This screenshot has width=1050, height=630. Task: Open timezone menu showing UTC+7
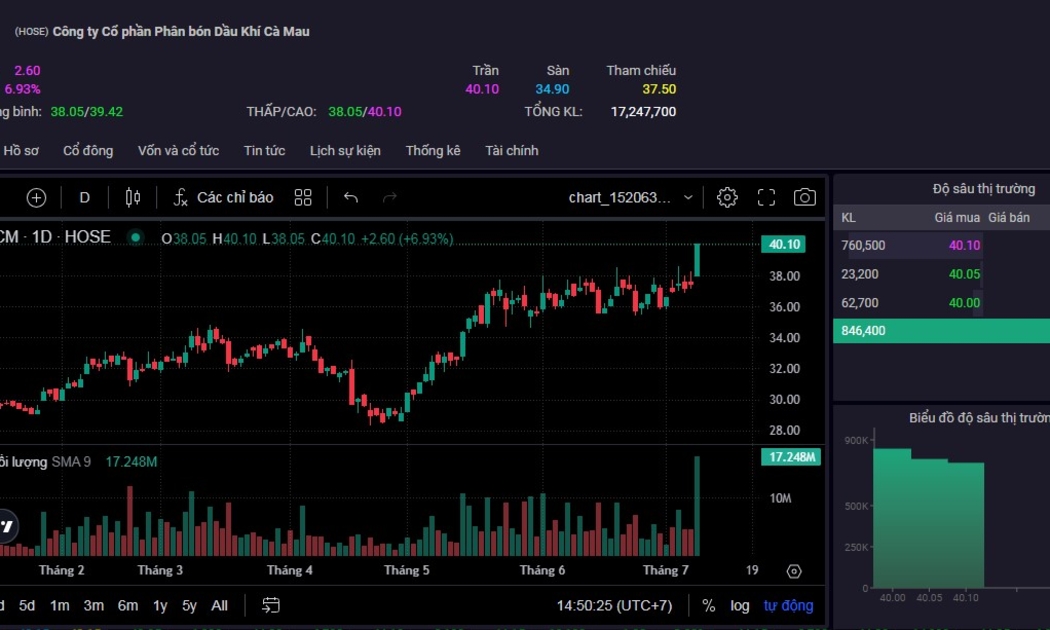614,605
